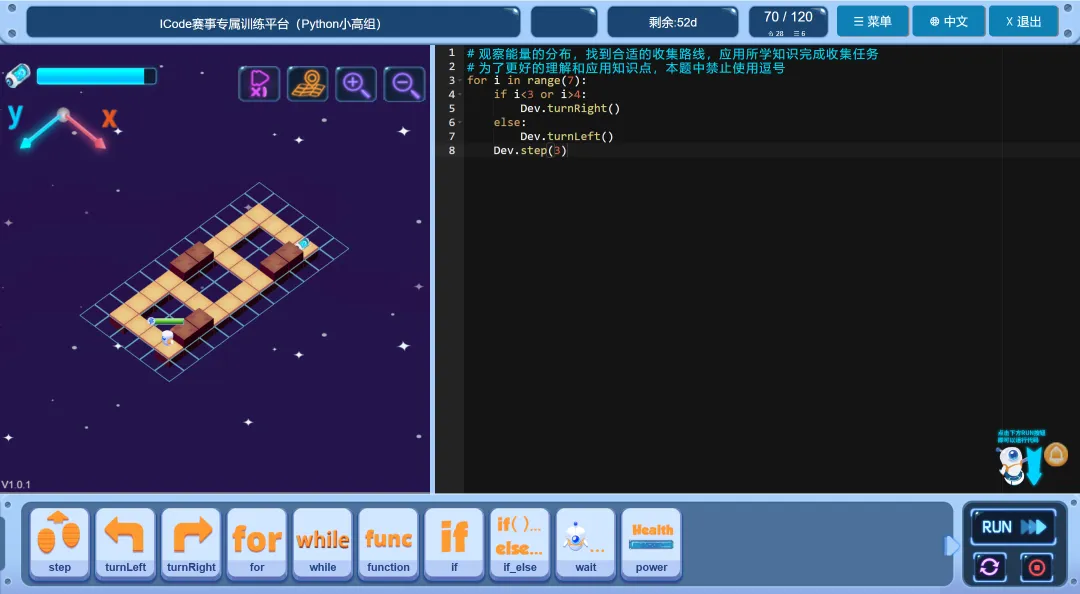Zoom in on the game map

[355, 84]
